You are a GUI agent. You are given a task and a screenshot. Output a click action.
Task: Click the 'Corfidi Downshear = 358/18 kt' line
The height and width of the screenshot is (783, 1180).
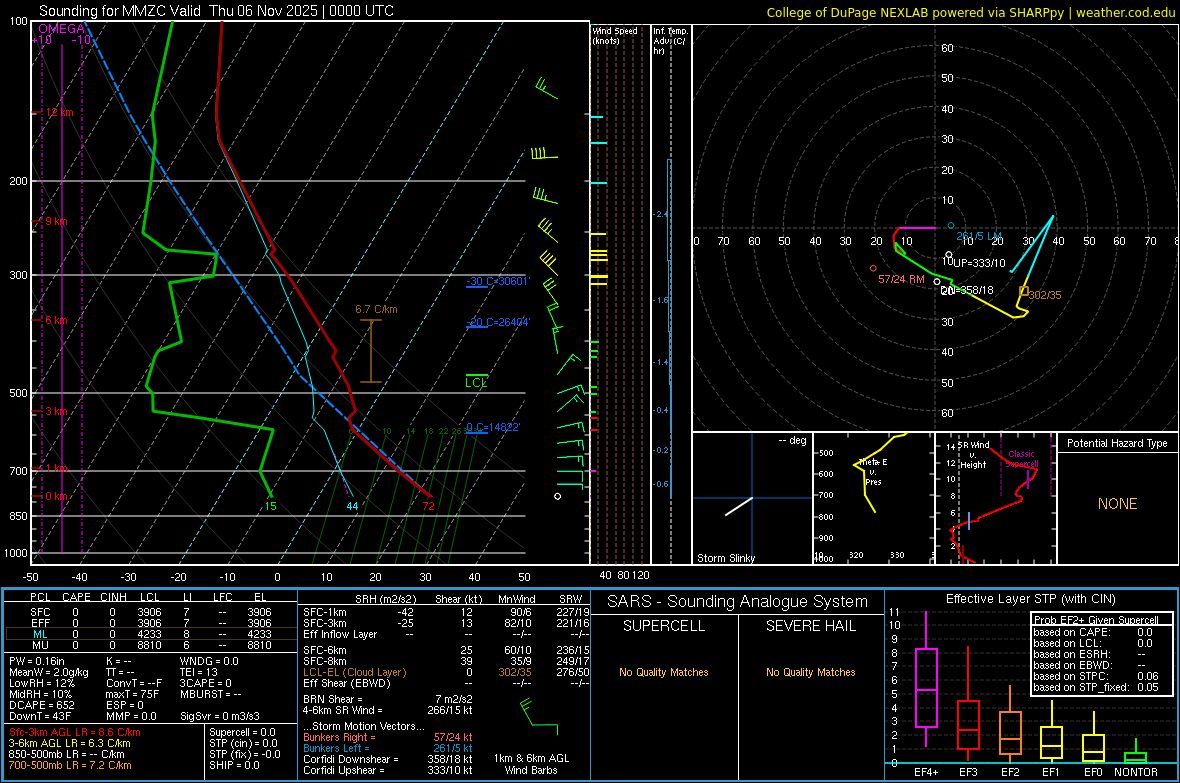point(388,759)
